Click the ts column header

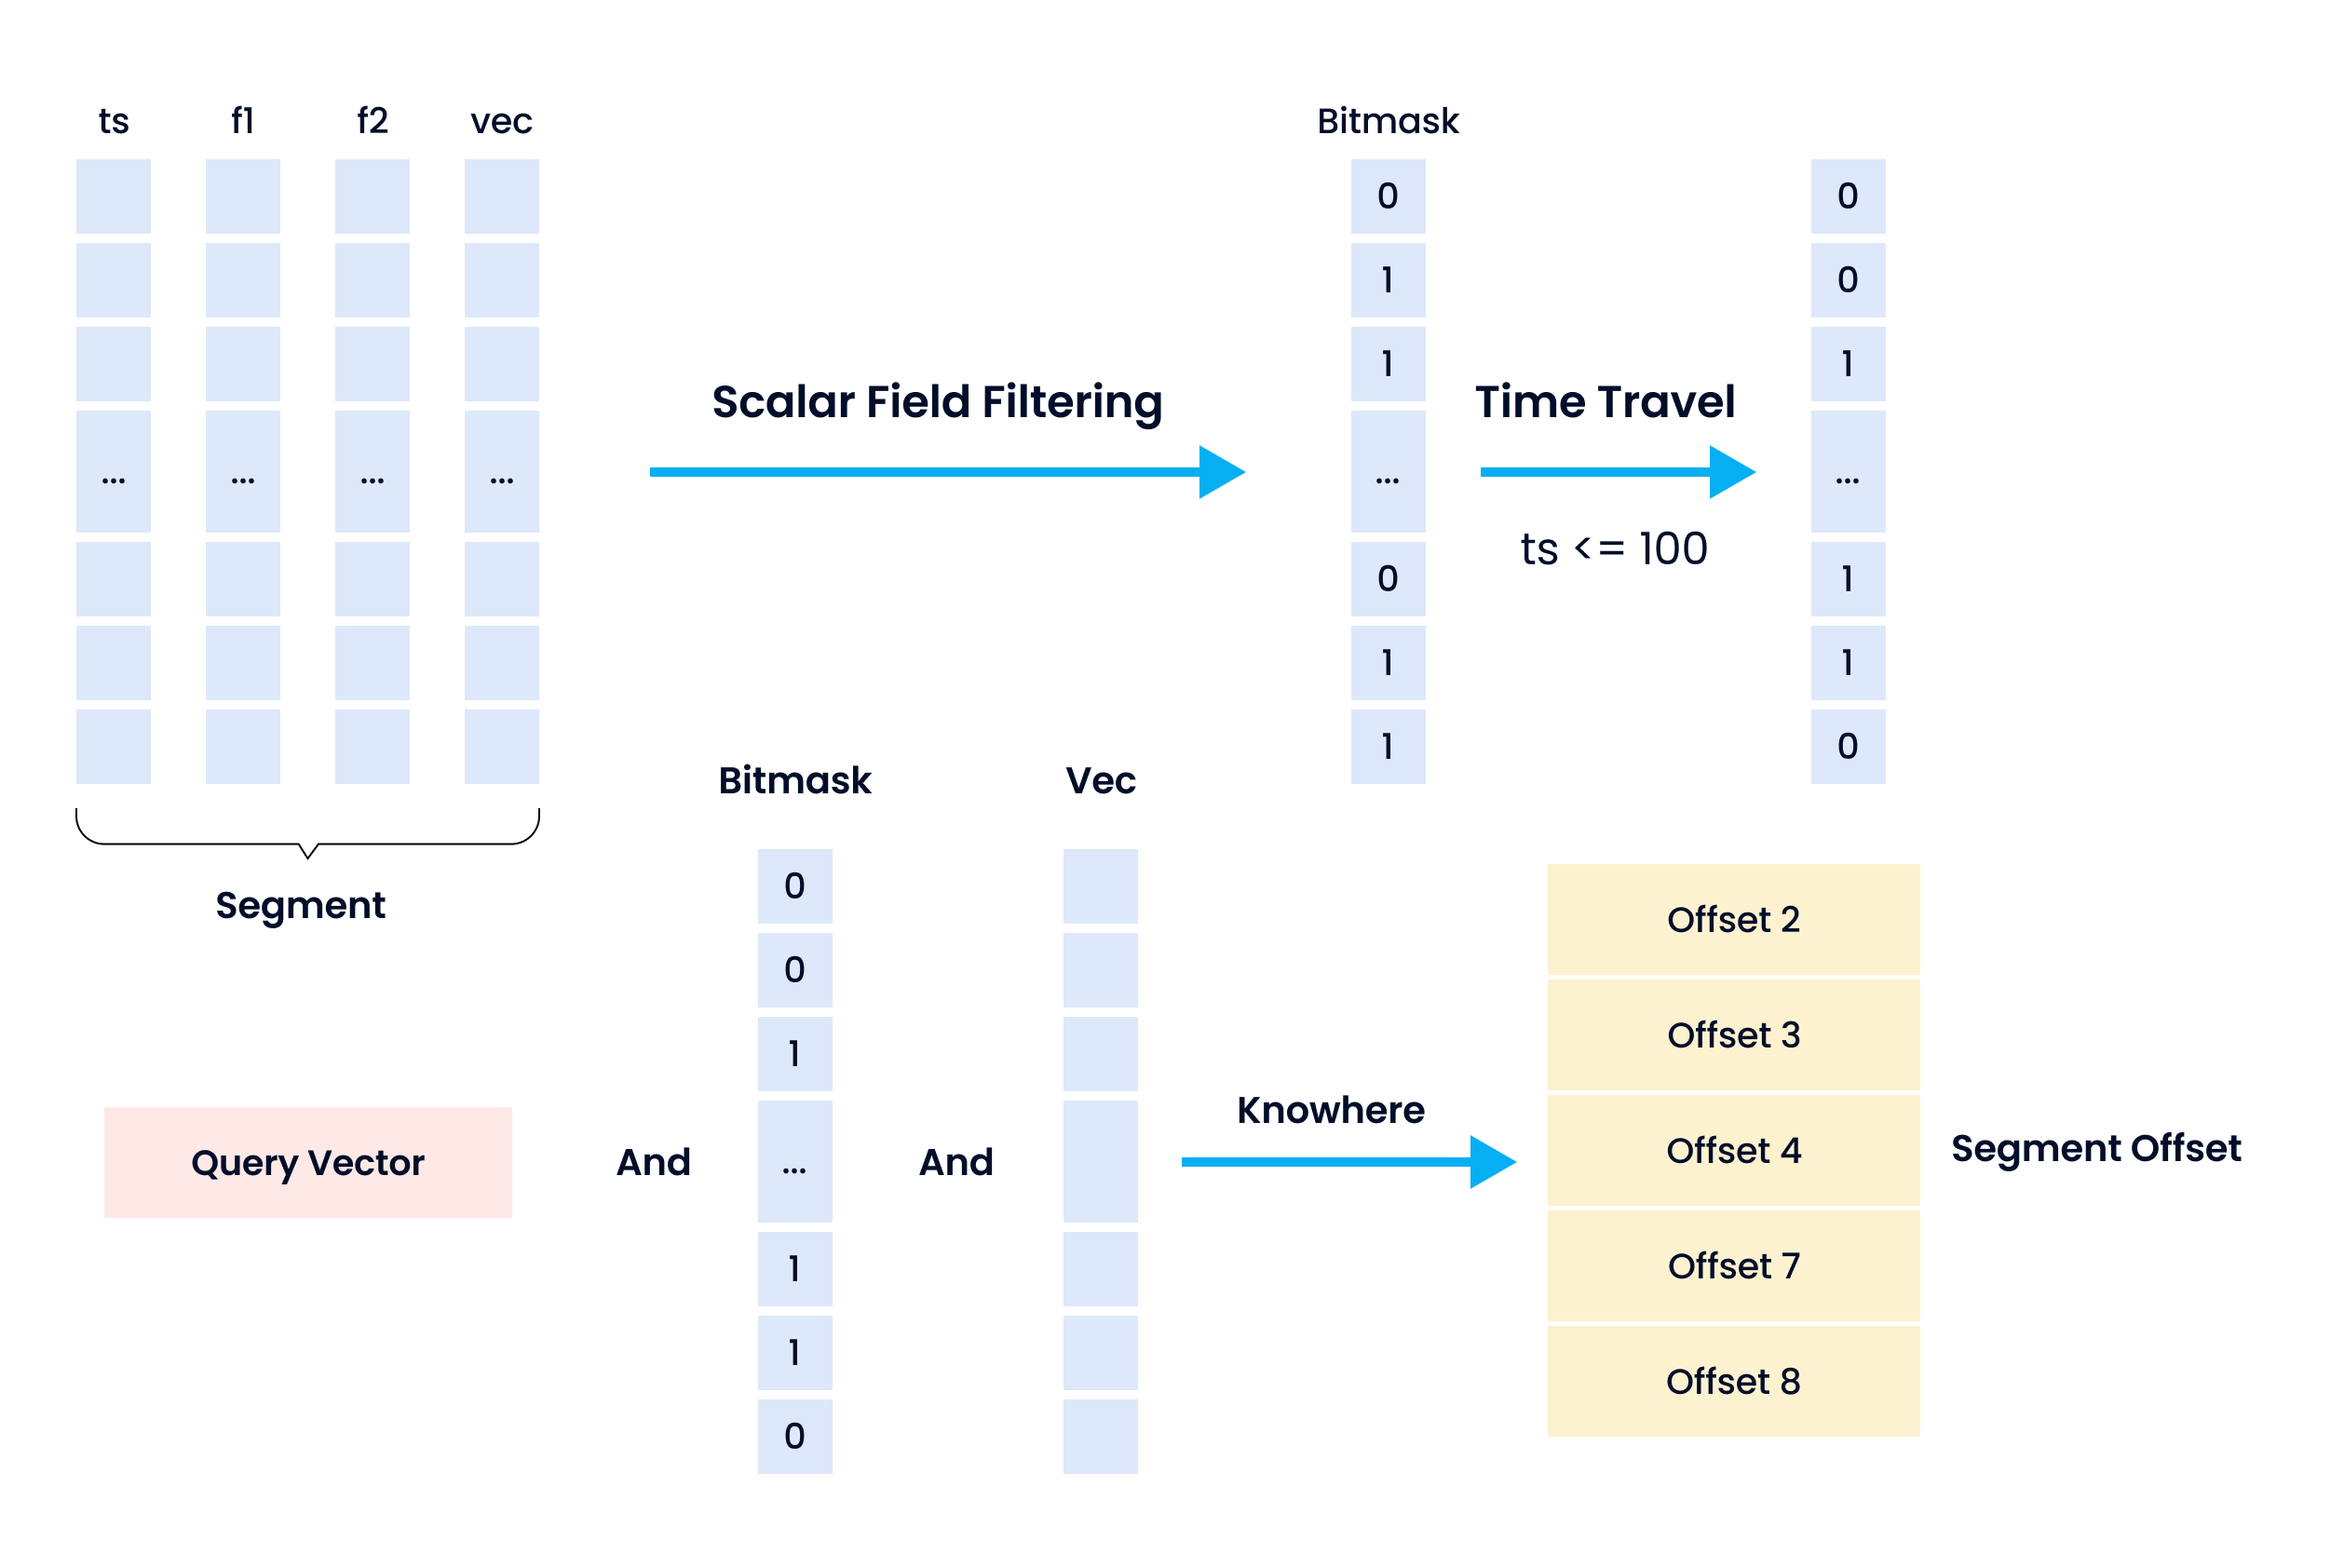tap(113, 121)
